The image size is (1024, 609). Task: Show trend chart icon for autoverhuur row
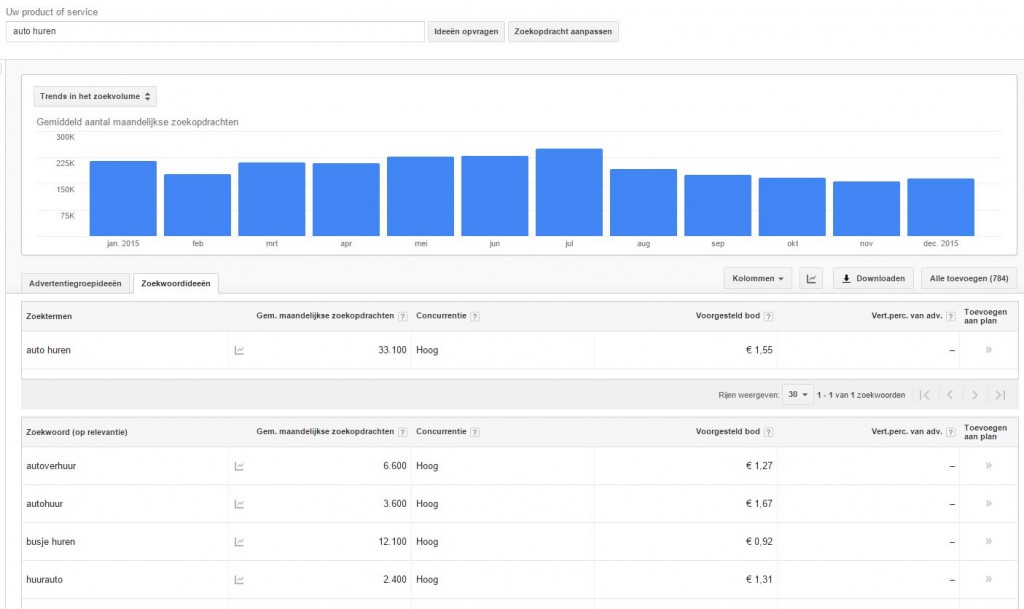click(239, 466)
